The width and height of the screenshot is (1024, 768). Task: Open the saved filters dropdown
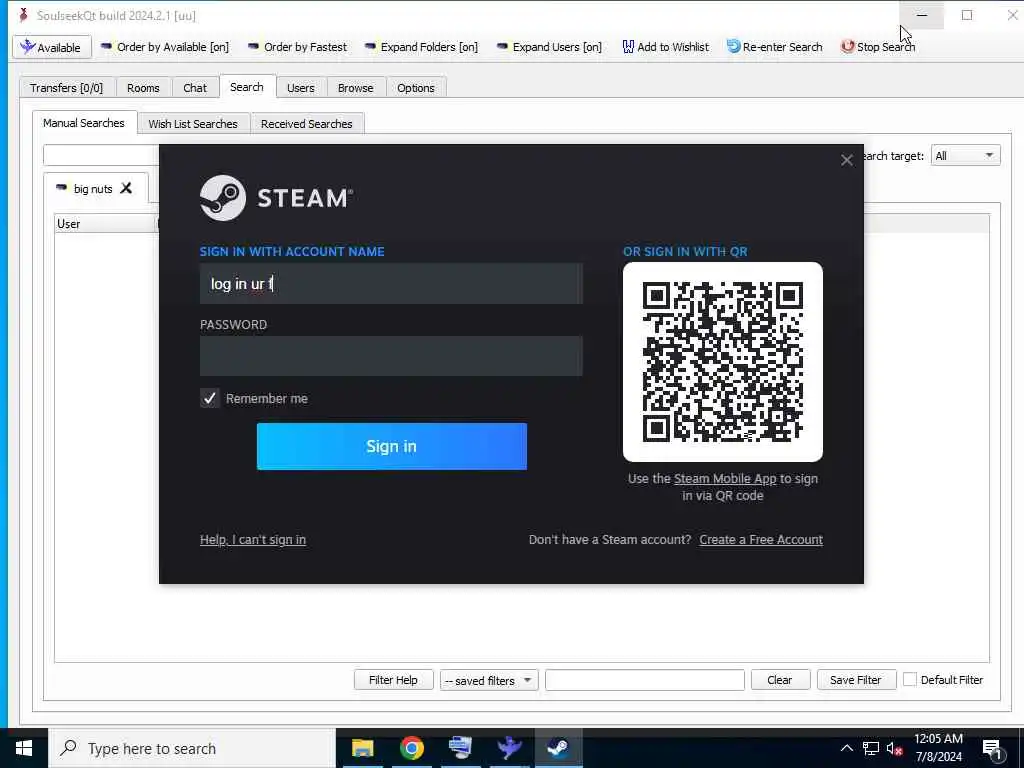pos(488,680)
